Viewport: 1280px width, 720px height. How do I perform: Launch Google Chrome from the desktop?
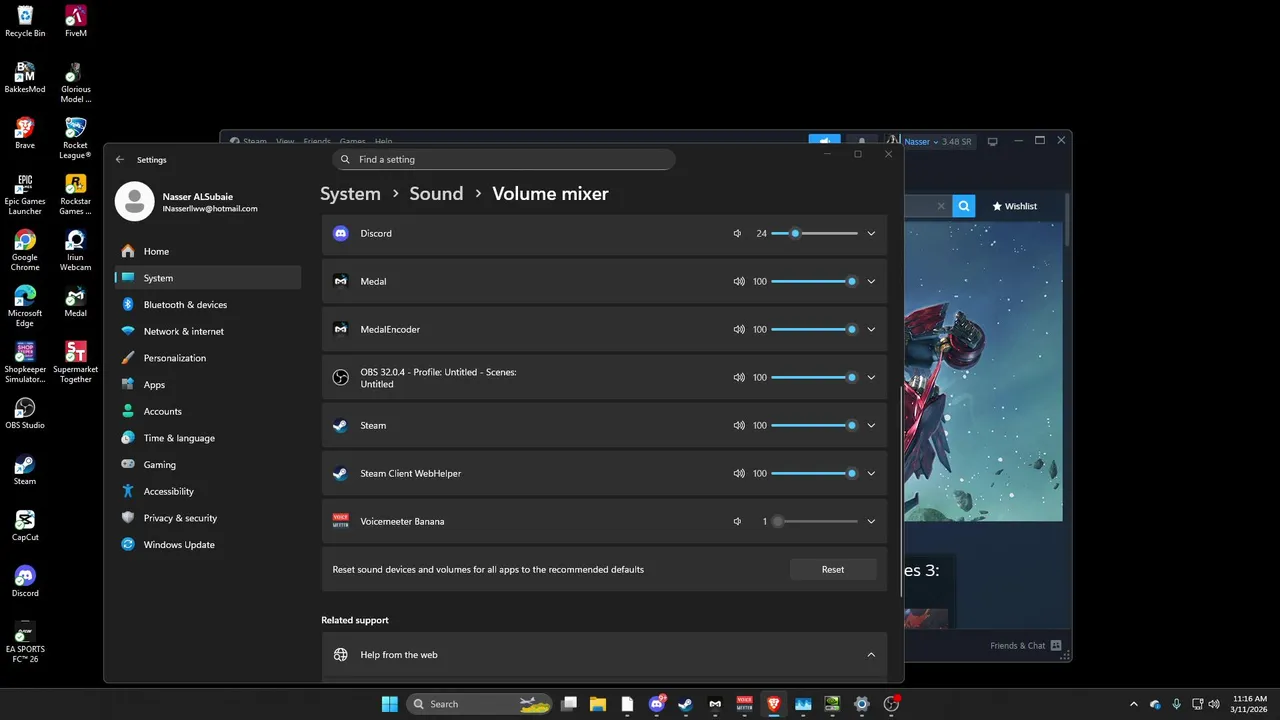click(25, 250)
